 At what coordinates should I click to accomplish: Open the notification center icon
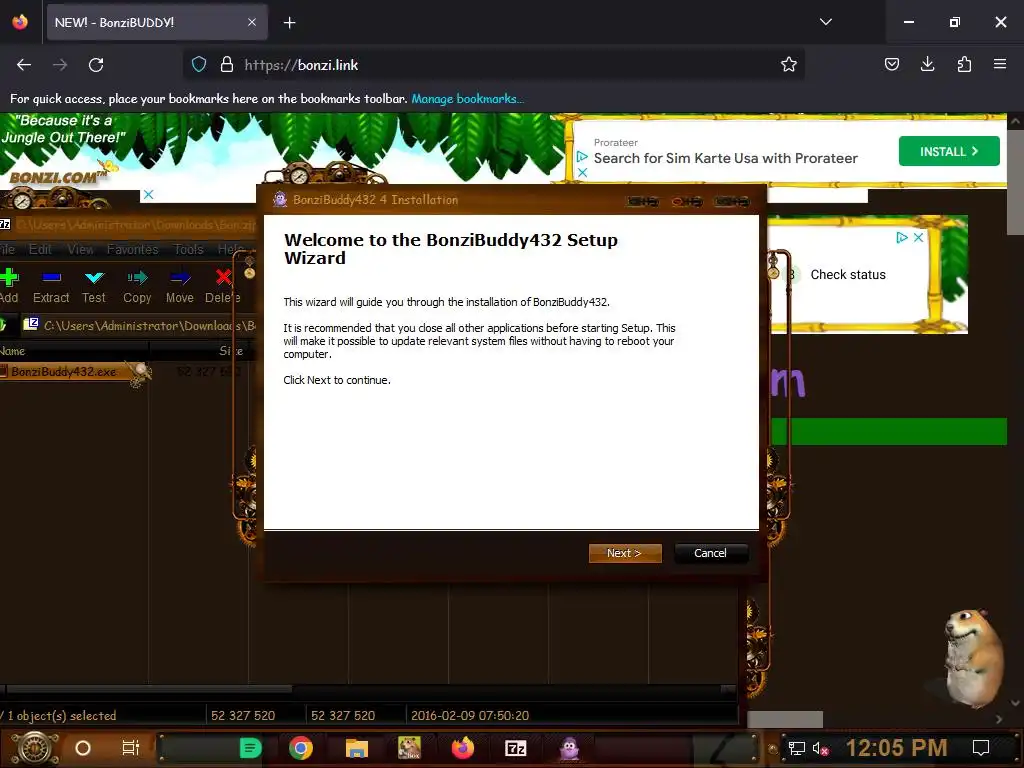coord(981,748)
